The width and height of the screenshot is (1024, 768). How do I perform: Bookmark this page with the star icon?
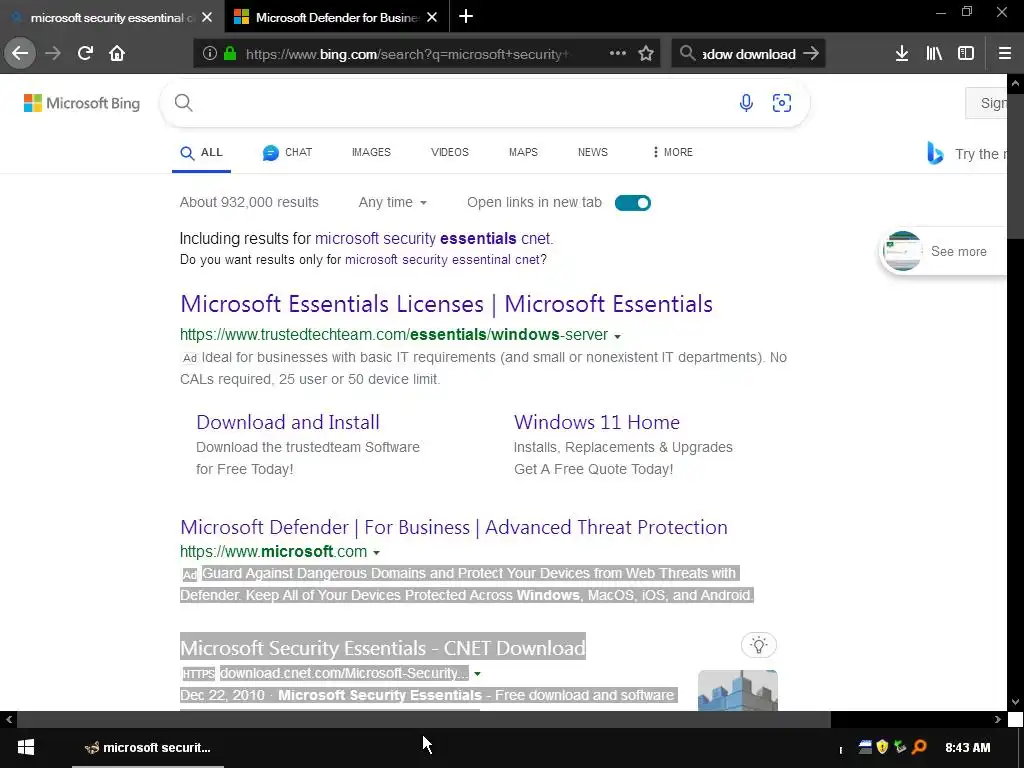tap(646, 53)
